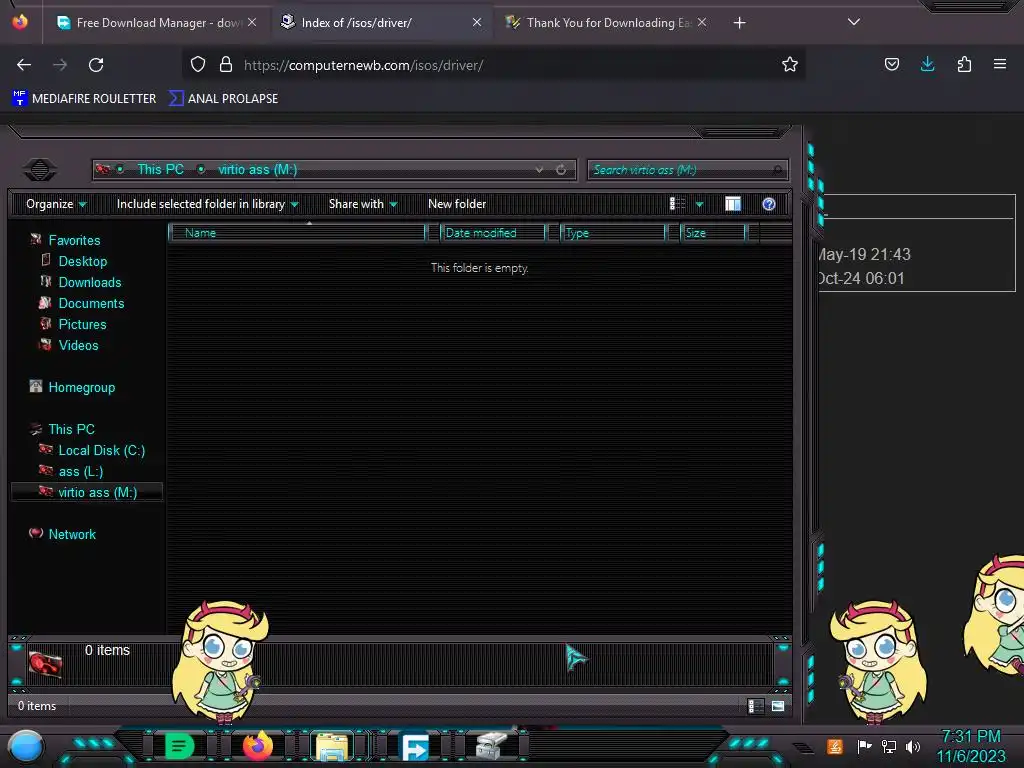This screenshot has height=768, width=1024.
Task: Switch to Free Download Manager tab
Action: [156, 23]
